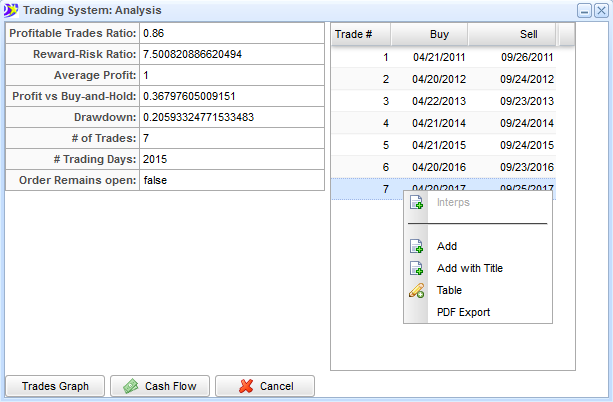This screenshot has height=402, width=613.
Task: Cancel the analysis dialog
Action: pyautogui.click(x=265, y=386)
